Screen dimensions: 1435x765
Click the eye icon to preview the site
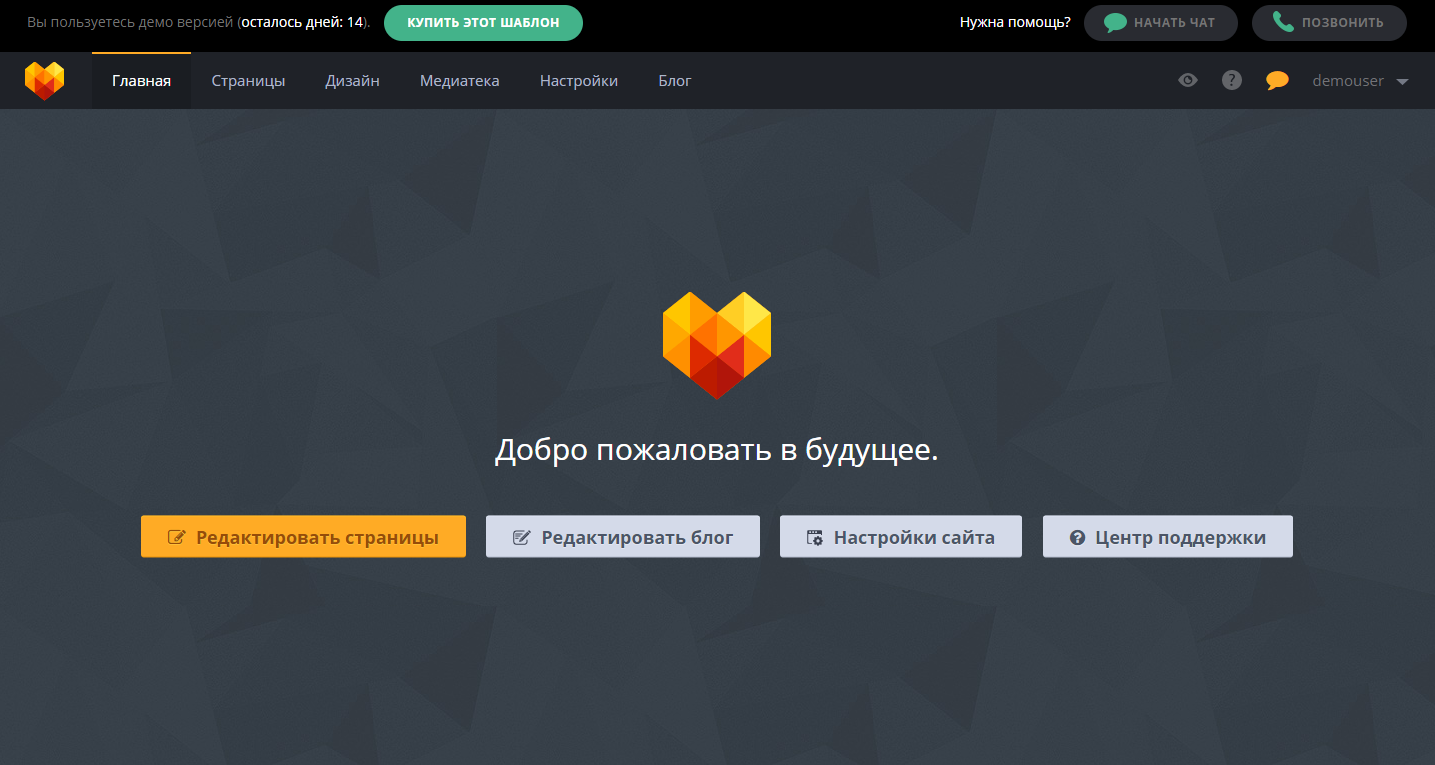1187,80
